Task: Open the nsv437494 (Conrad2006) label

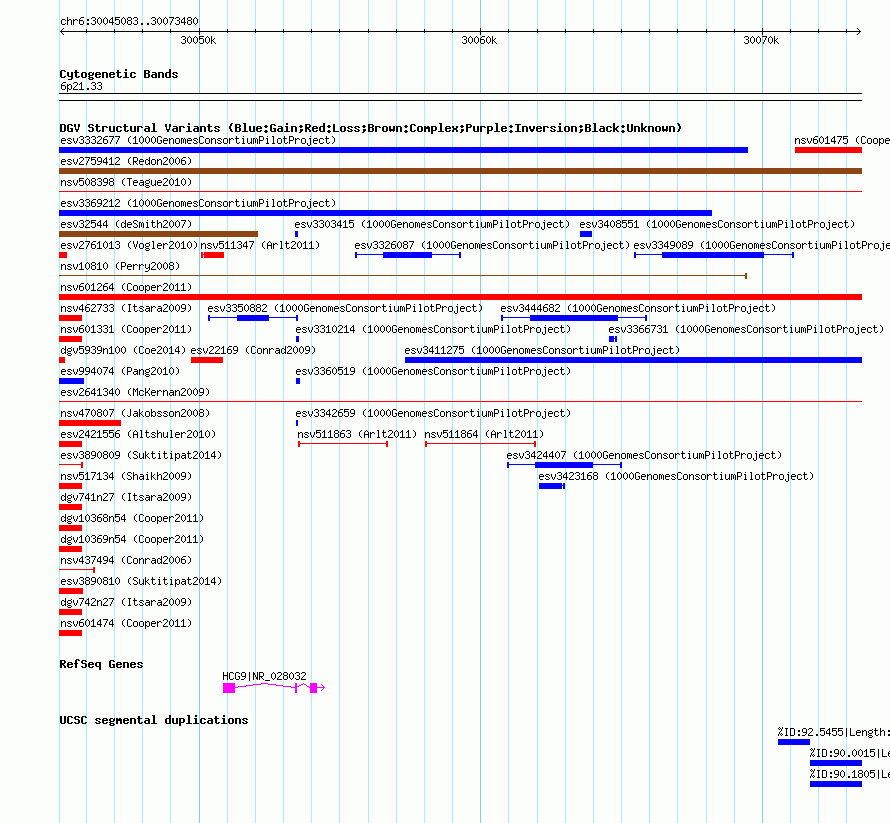Action: (x=126, y=560)
